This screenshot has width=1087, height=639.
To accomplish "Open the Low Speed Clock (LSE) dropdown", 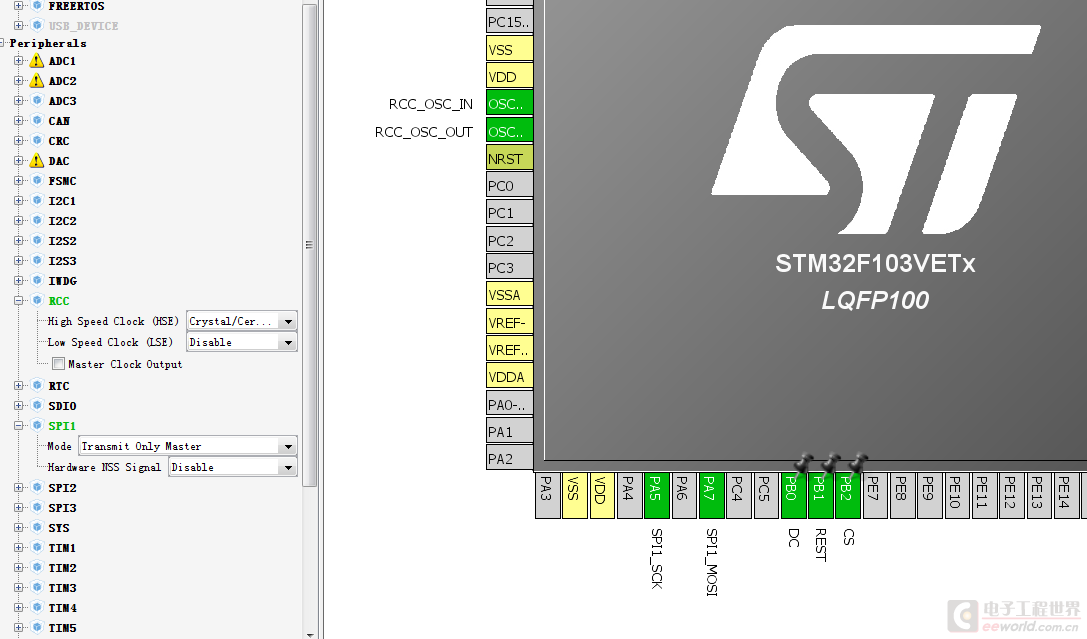I will [x=242, y=342].
